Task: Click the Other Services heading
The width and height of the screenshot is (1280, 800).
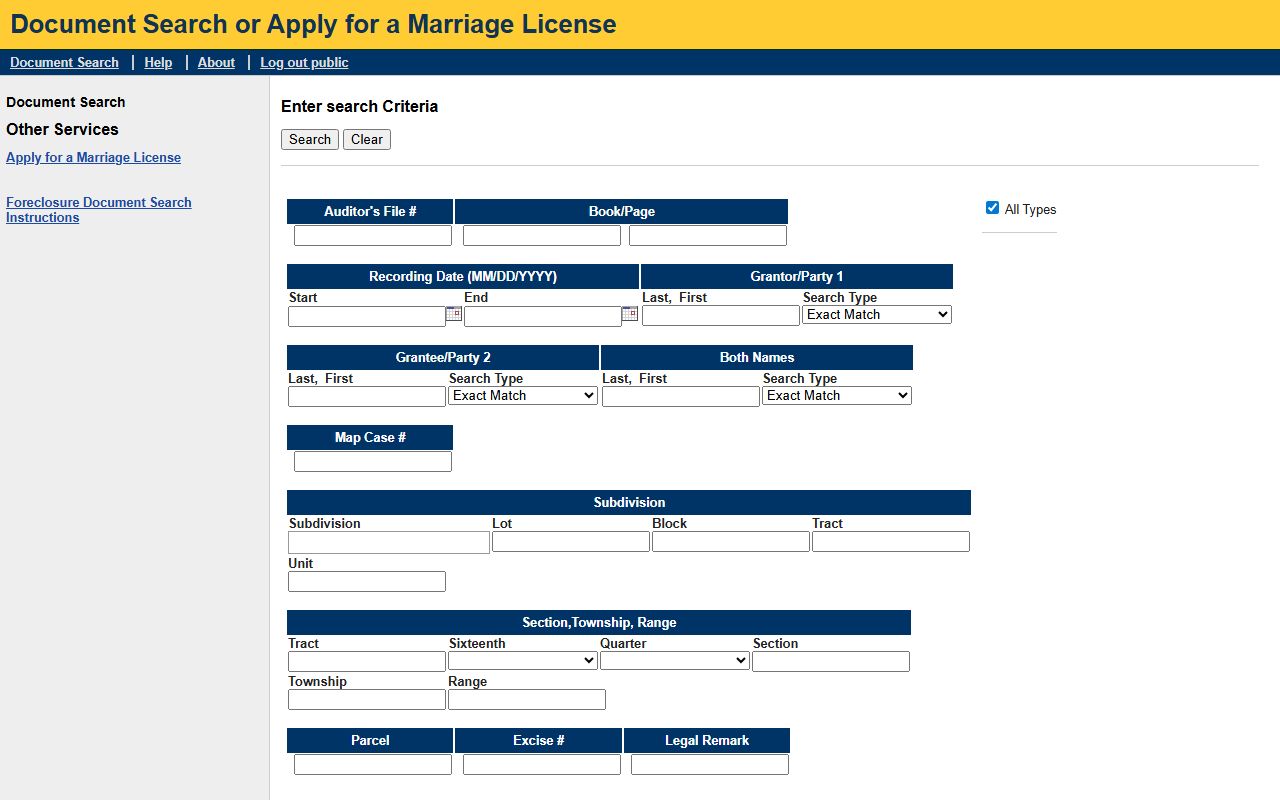Action: [x=62, y=129]
